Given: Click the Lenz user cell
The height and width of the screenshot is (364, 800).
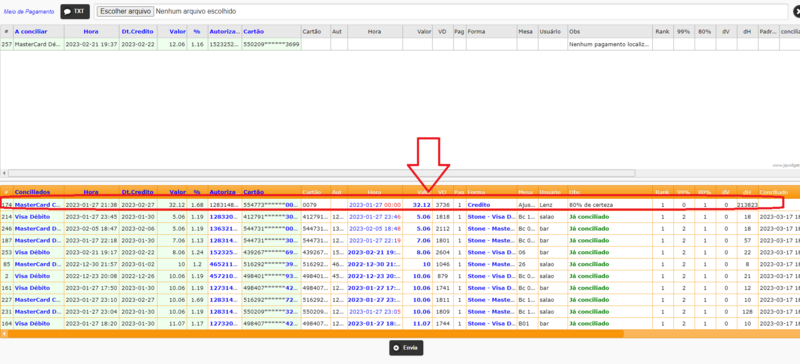Looking at the screenshot, I should [x=552, y=205].
